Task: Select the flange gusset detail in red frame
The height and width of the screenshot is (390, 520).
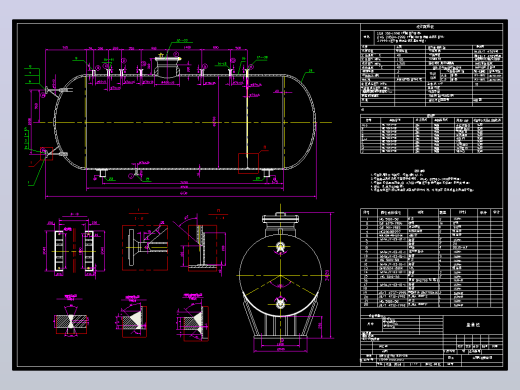Action: coord(145,248)
